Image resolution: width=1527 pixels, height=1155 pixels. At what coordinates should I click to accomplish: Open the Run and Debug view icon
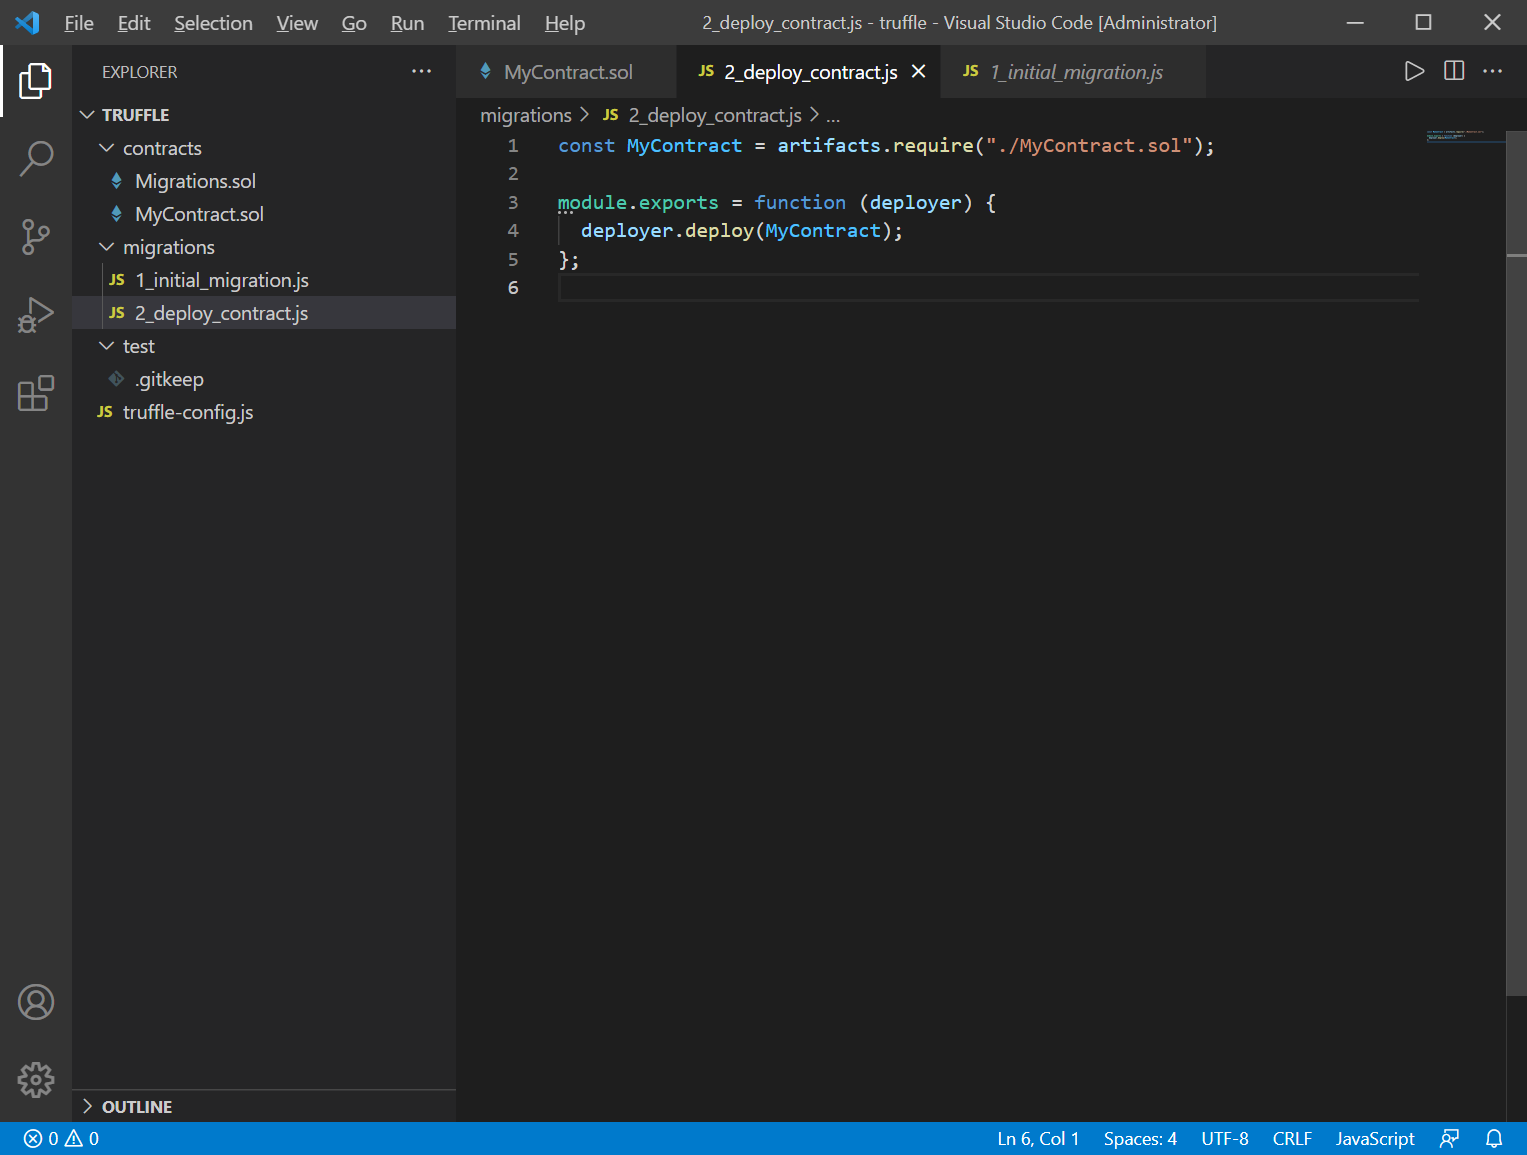pyautogui.click(x=36, y=315)
